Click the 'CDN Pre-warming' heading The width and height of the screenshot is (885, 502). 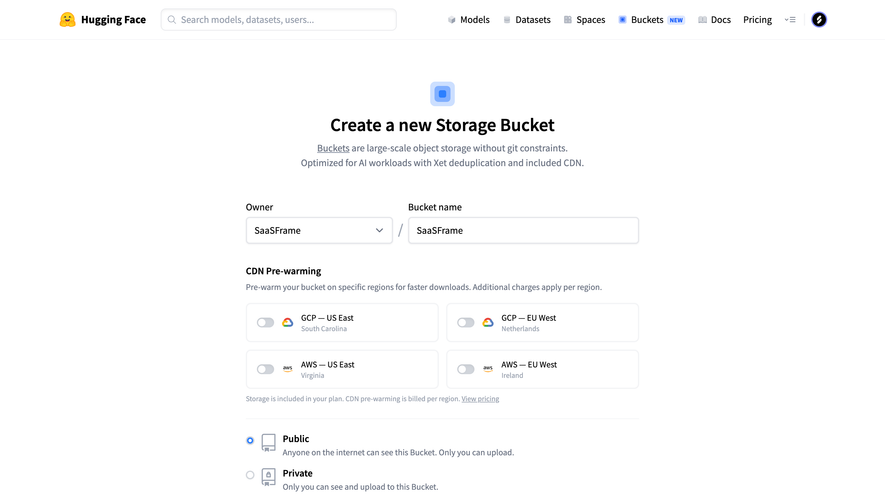(x=283, y=271)
